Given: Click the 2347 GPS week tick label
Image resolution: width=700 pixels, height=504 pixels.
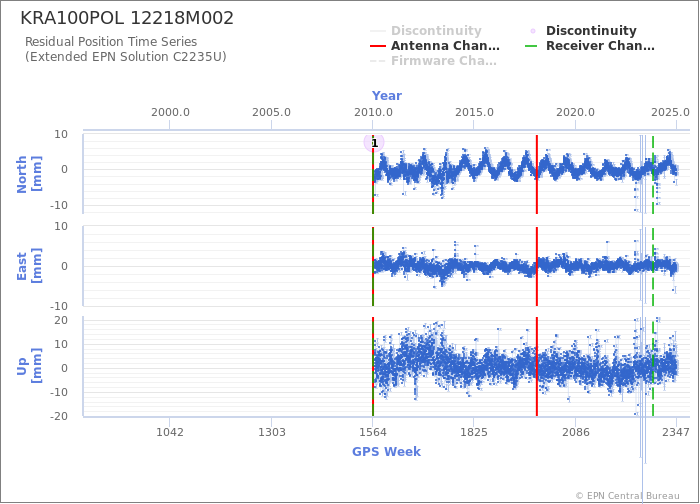Looking at the screenshot, I should coord(676,432).
